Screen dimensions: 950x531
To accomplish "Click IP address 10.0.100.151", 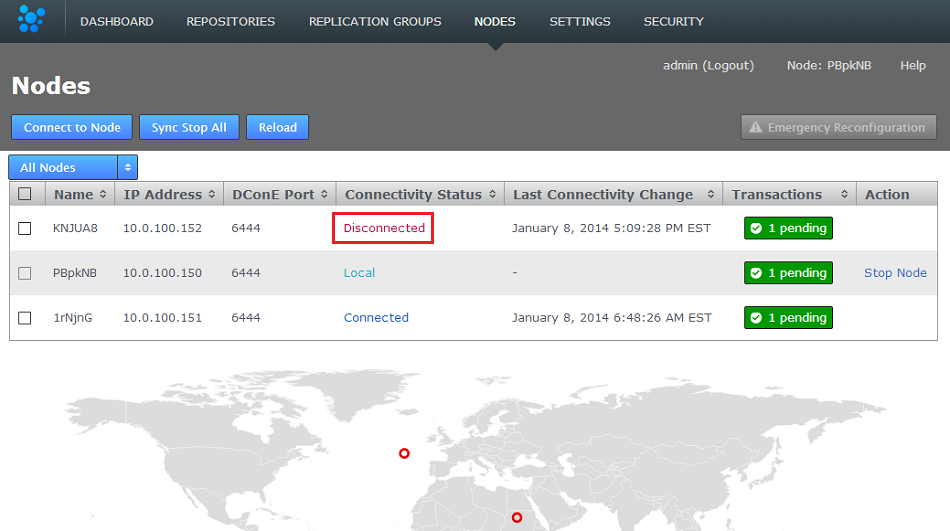I will point(162,318).
